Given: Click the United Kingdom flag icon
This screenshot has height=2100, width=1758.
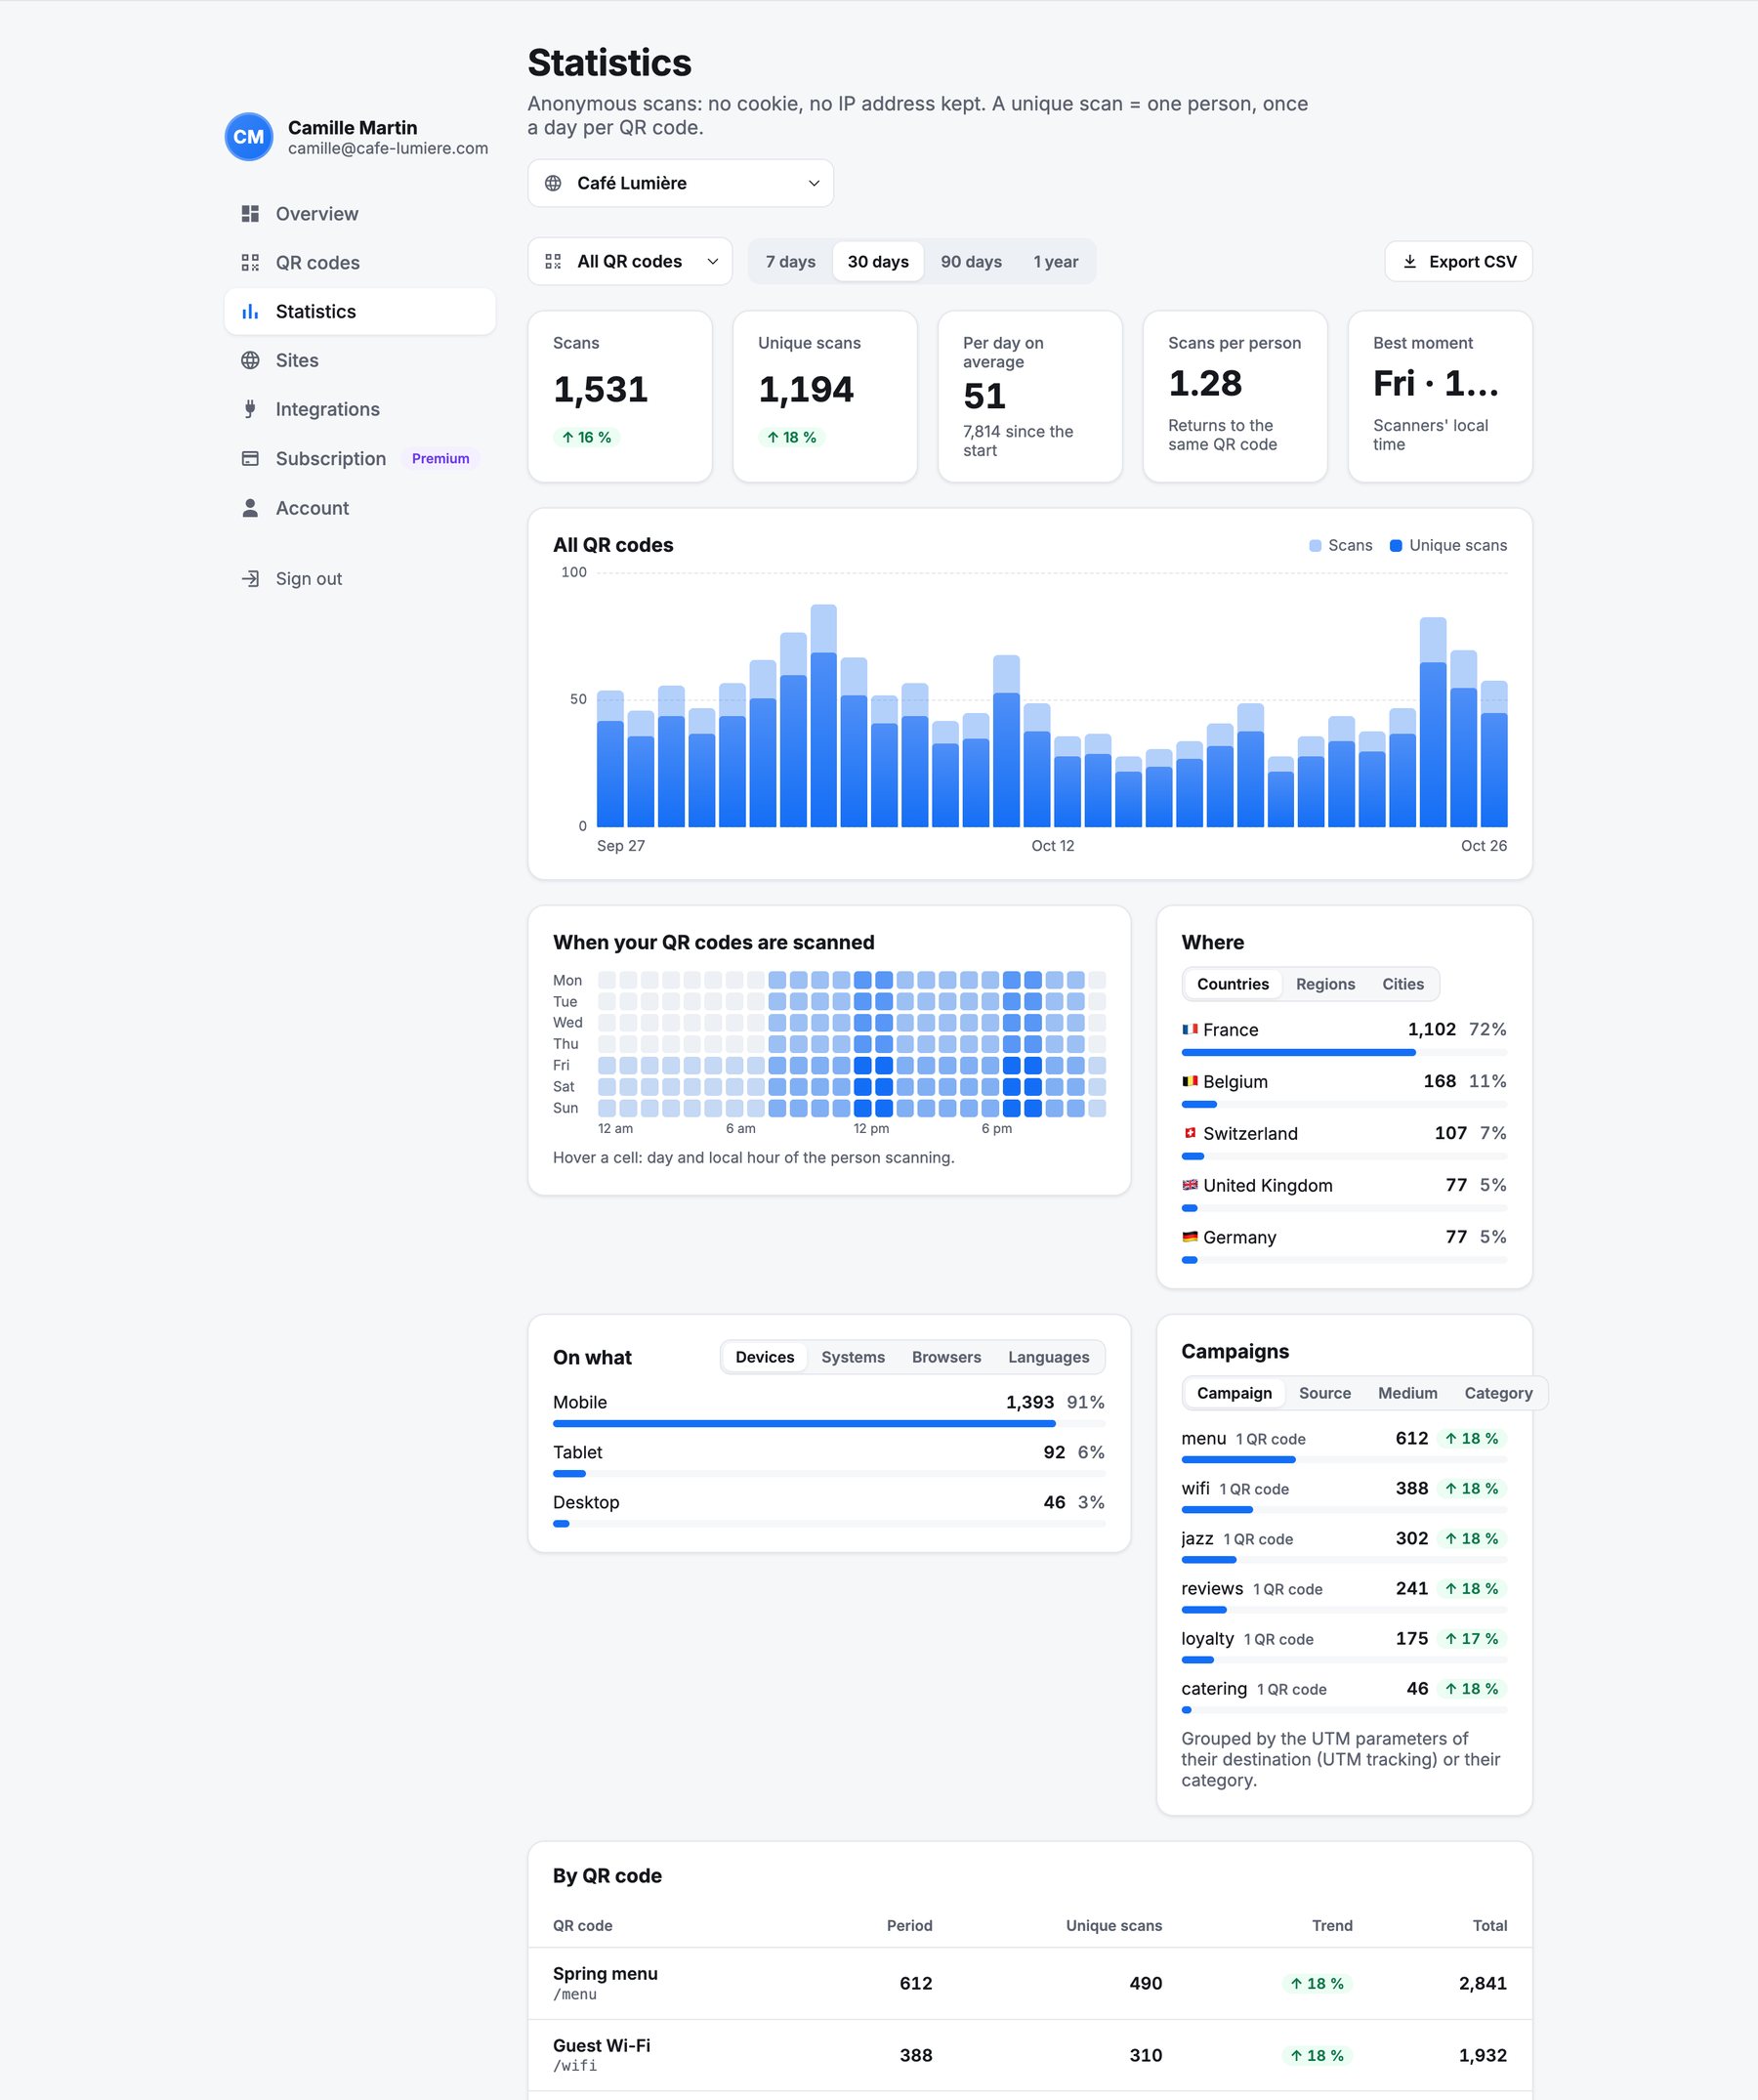Looking at the screenshot, I should click(1190, 1185).
